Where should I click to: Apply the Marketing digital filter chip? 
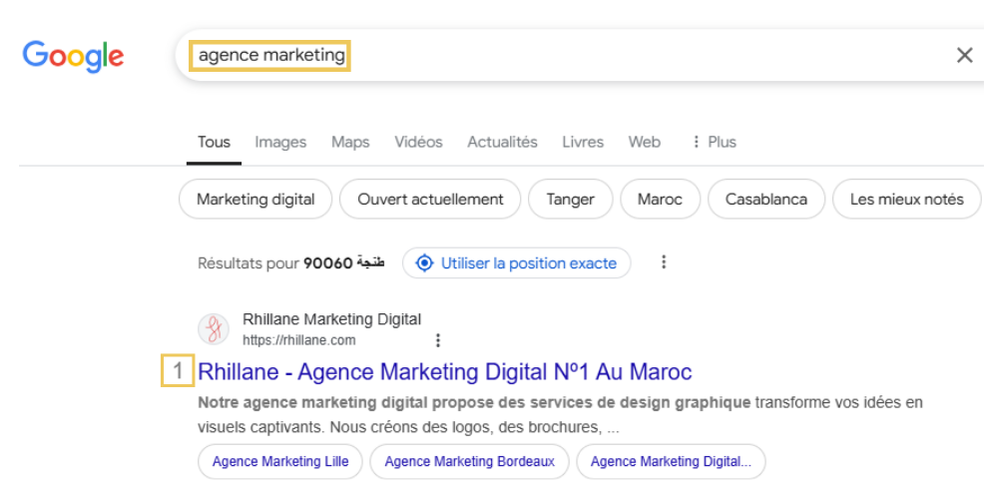255,199
